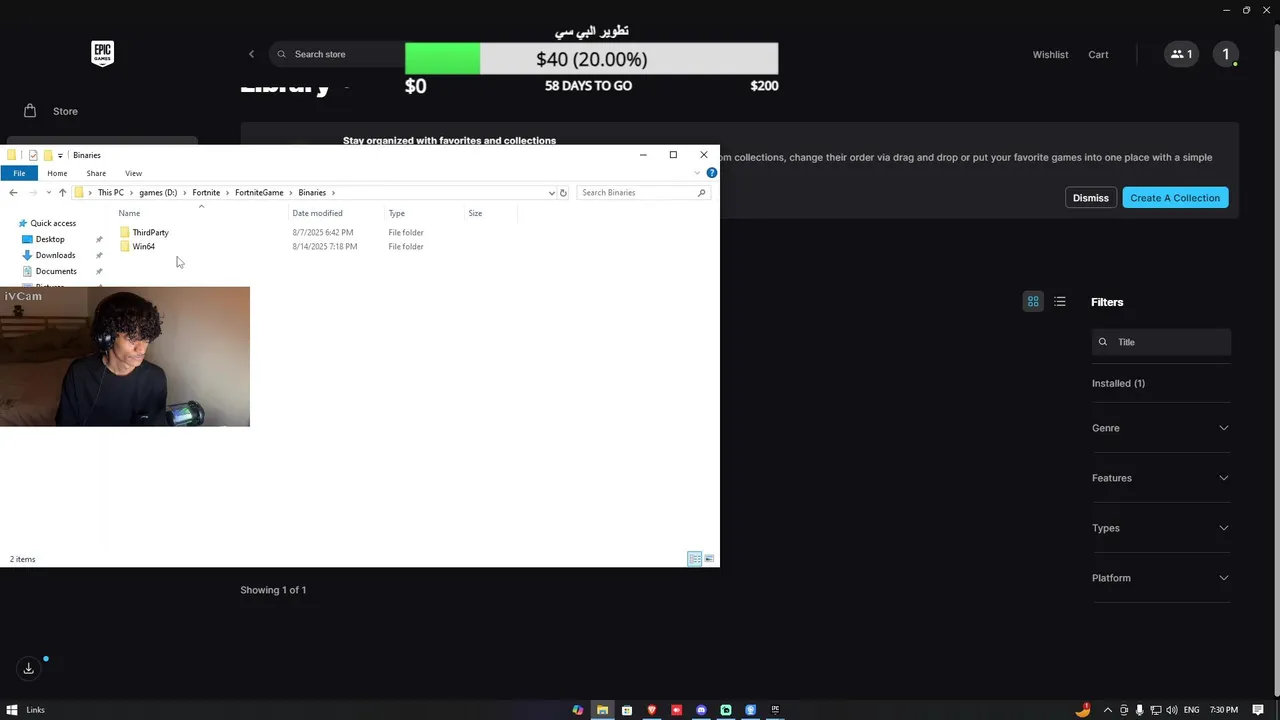Expand the Genre filter
The height and width of the screenshot is (720, 1280).
coord(1160,428)
